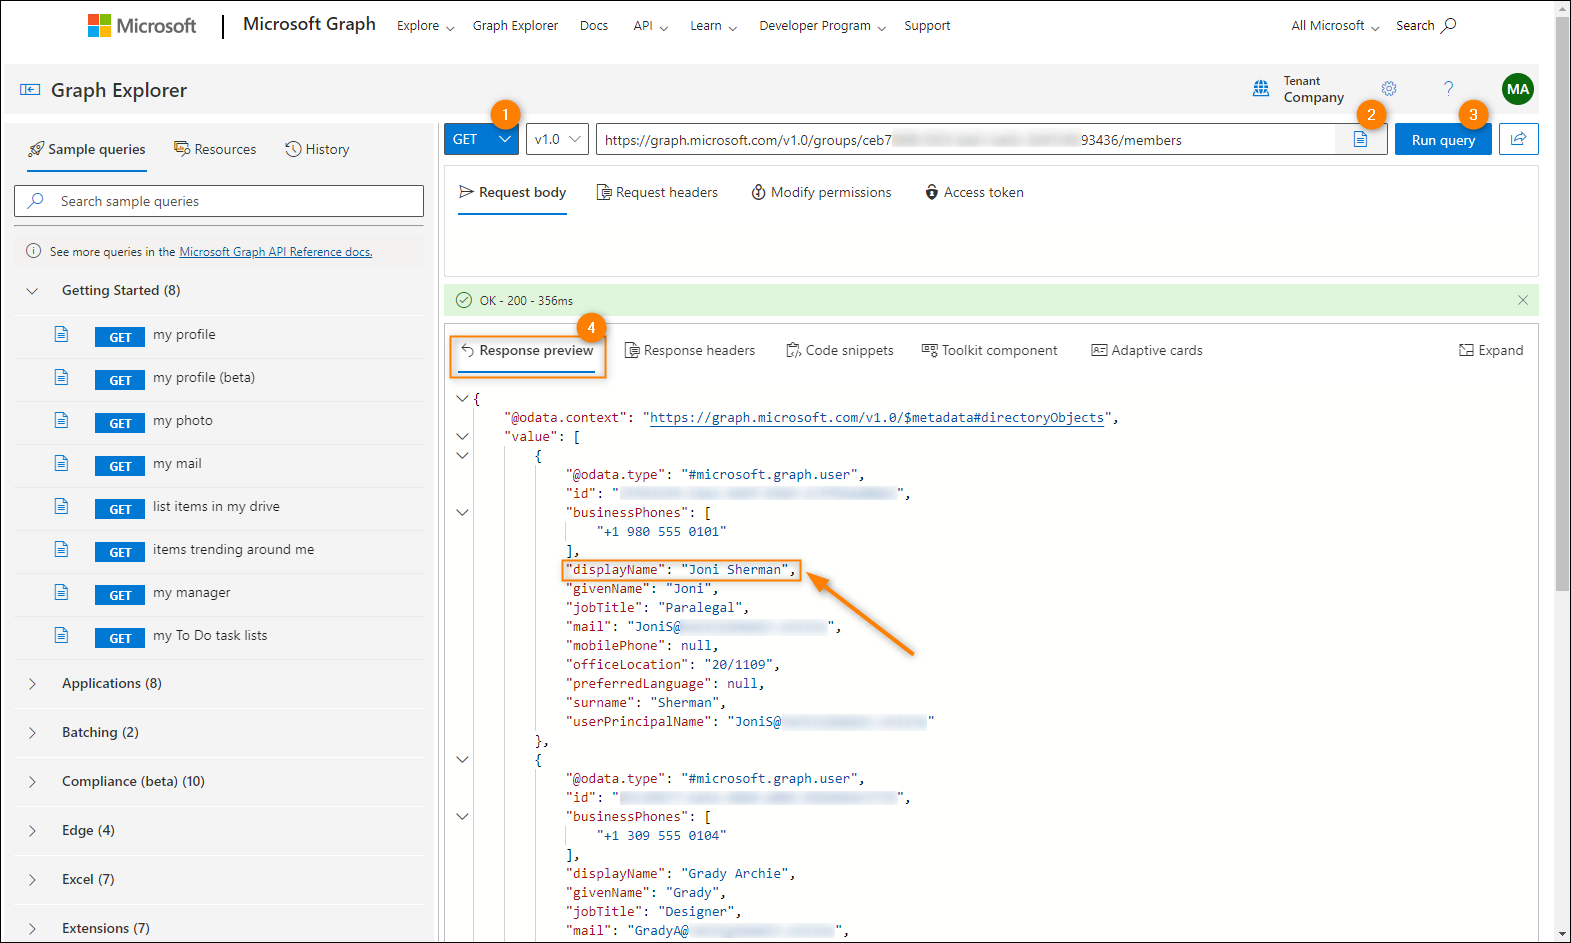Switch to the Resources tab
The width and height of the screenshot is (1571, 943).
tap(215, 149)
